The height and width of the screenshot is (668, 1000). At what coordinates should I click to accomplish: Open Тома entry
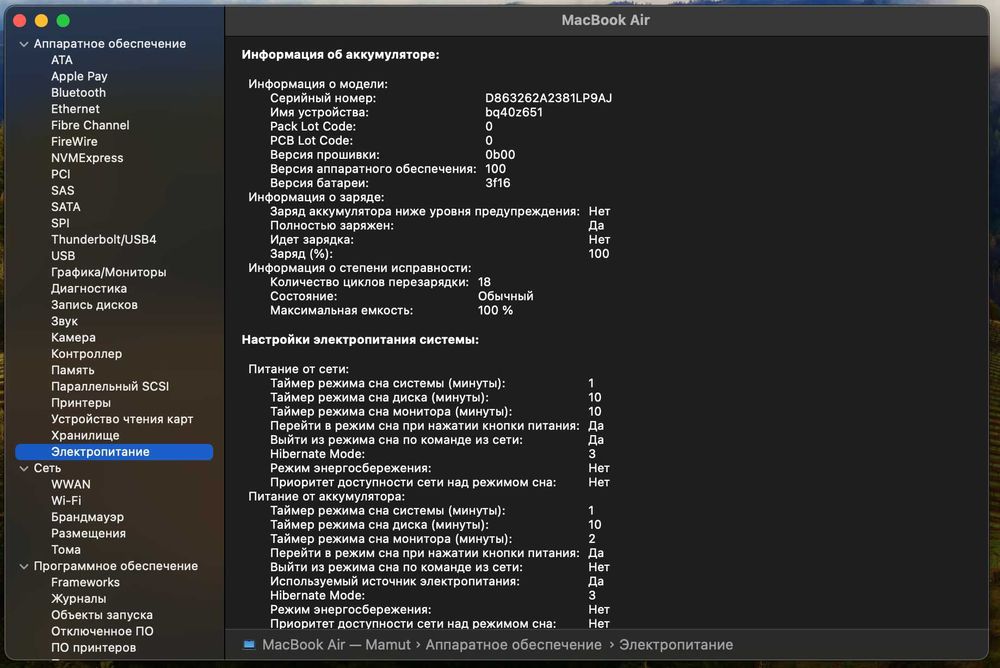[66, 549]
